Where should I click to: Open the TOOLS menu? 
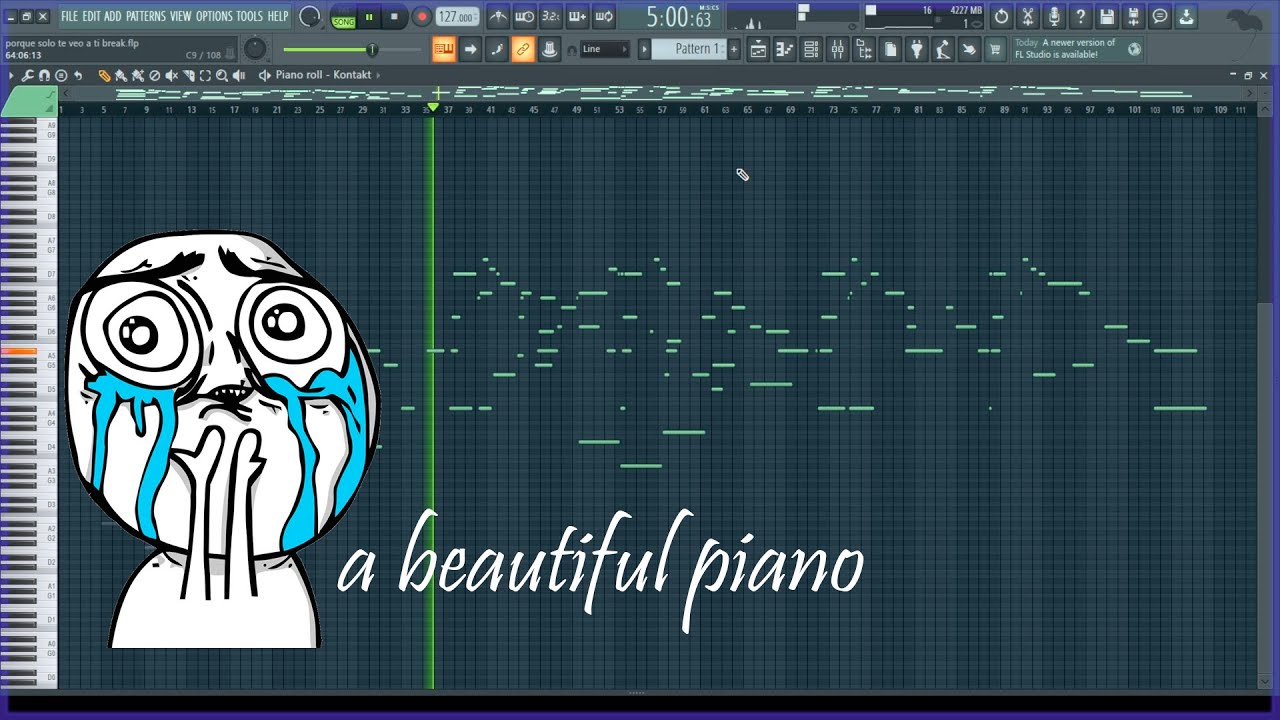pos(249,16)
